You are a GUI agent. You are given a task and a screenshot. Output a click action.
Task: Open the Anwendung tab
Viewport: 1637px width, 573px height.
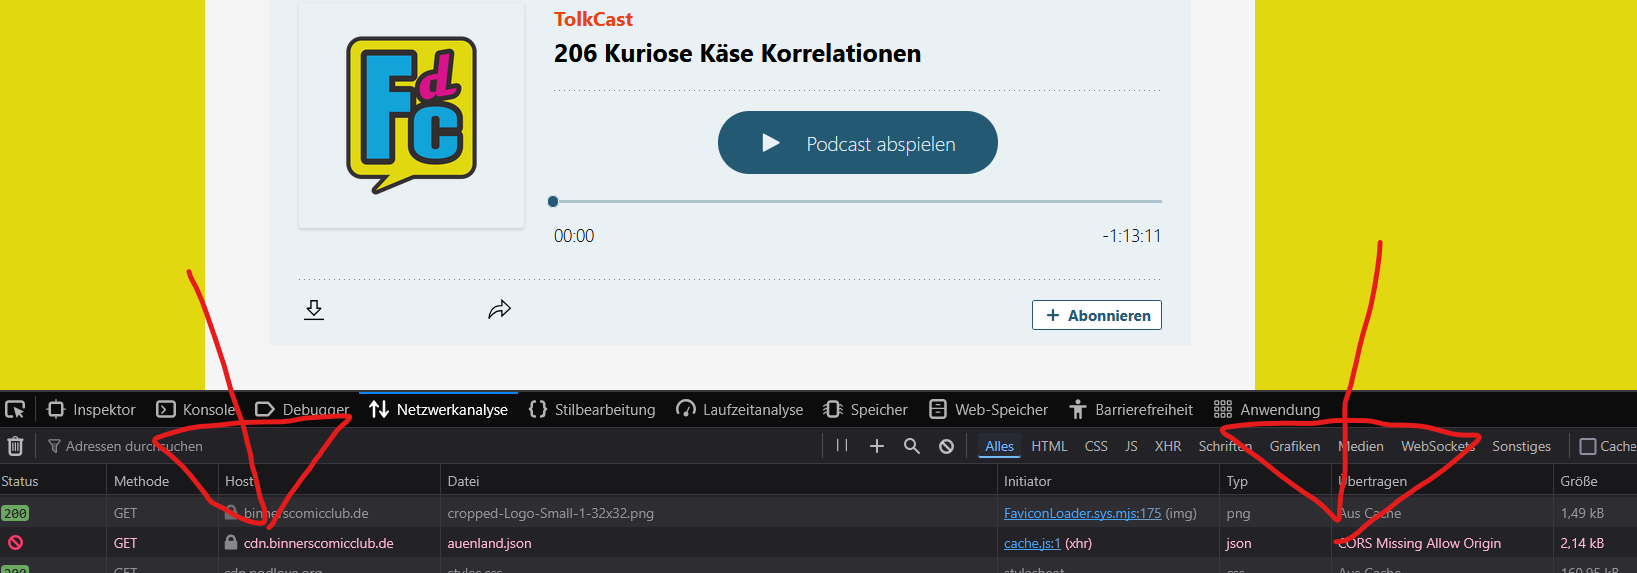click(x=1267, y=409)
